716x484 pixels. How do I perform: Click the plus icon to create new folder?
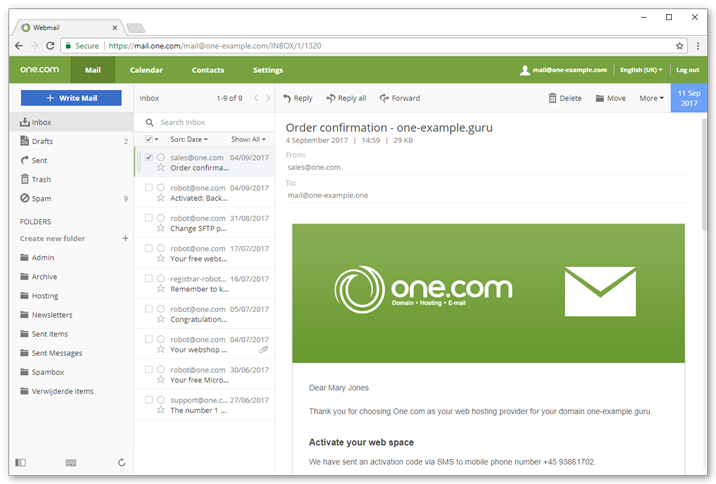coord(126,238)
